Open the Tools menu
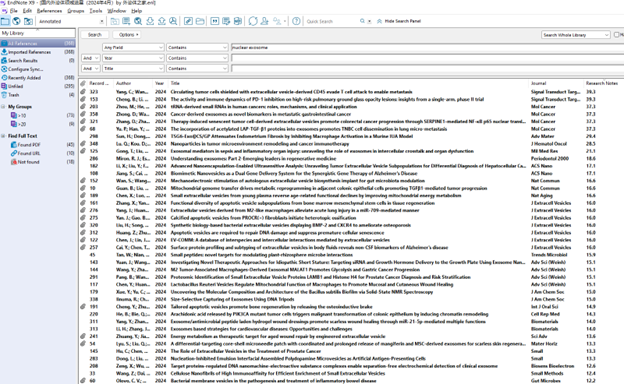Screen dimensions: 624x384 [x=96, y=11]
